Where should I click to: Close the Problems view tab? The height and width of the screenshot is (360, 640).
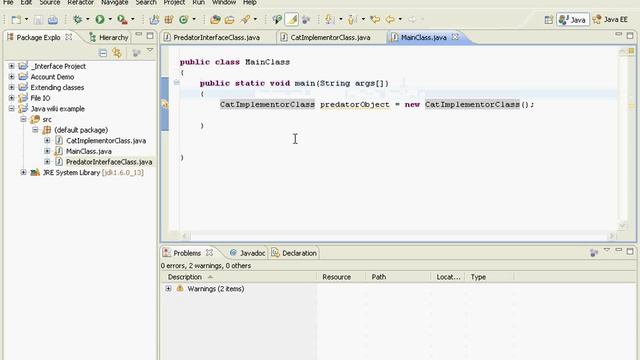point(209,253)
